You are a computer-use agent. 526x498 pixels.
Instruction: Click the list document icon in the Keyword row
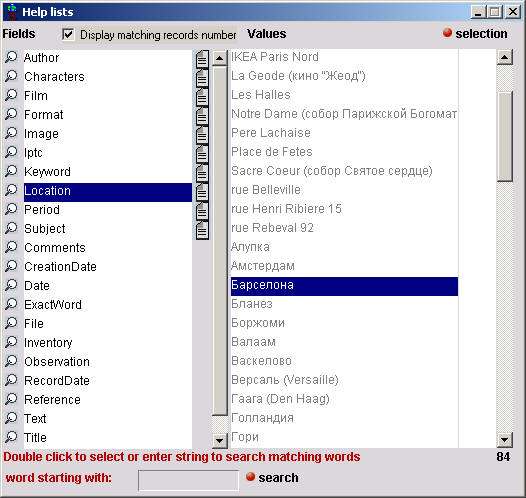click(x=202, y=173)
